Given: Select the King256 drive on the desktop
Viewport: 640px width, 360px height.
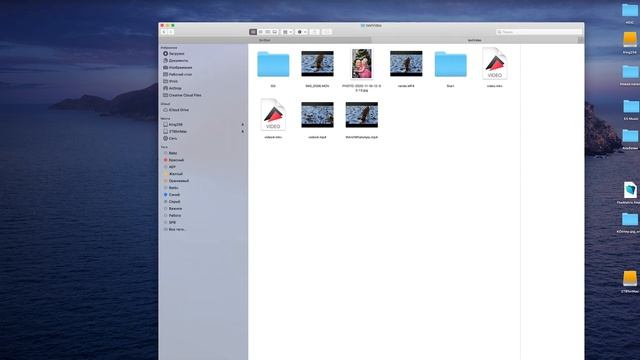Looking at the screenshot, I should point(630,40).
